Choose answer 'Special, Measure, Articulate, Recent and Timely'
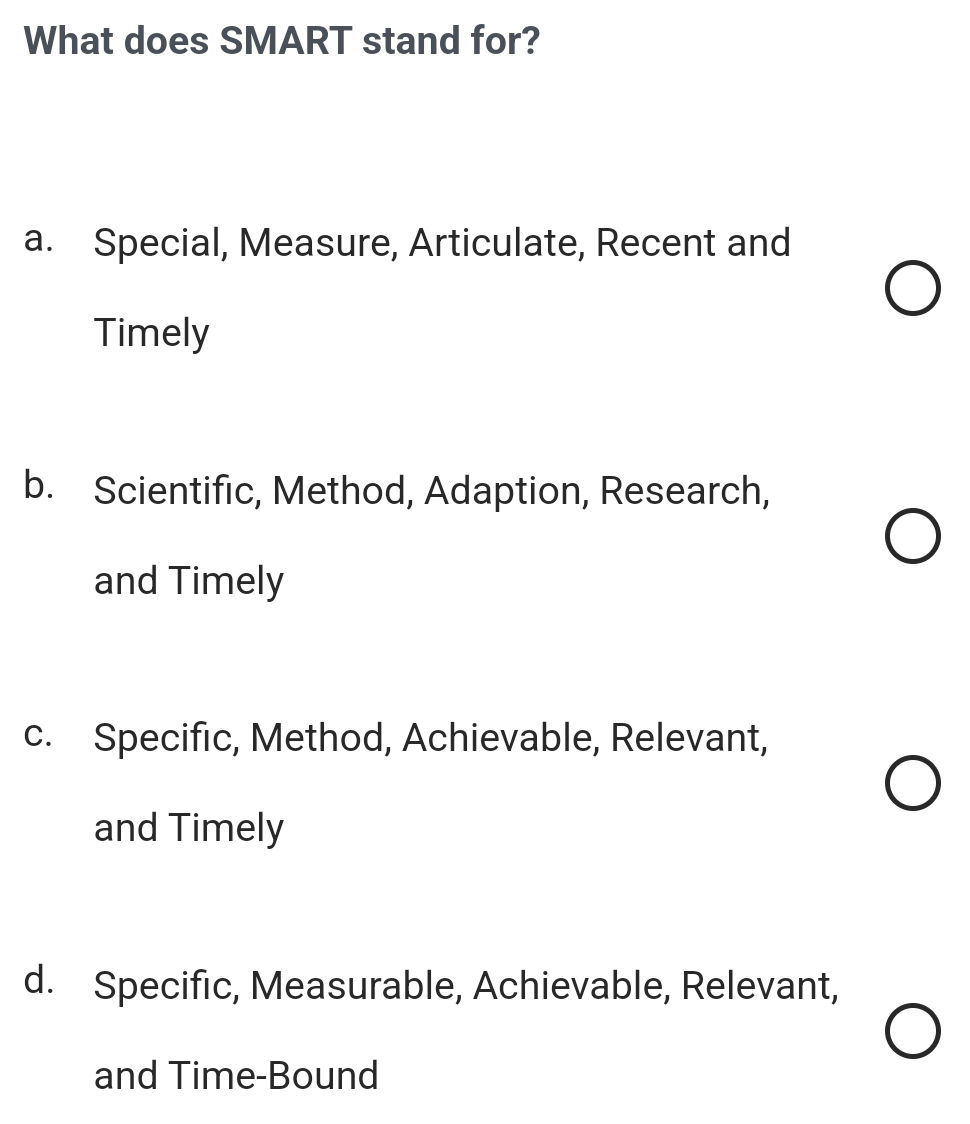The height and width of the screenshot is (1124, 970). [441, 242]
